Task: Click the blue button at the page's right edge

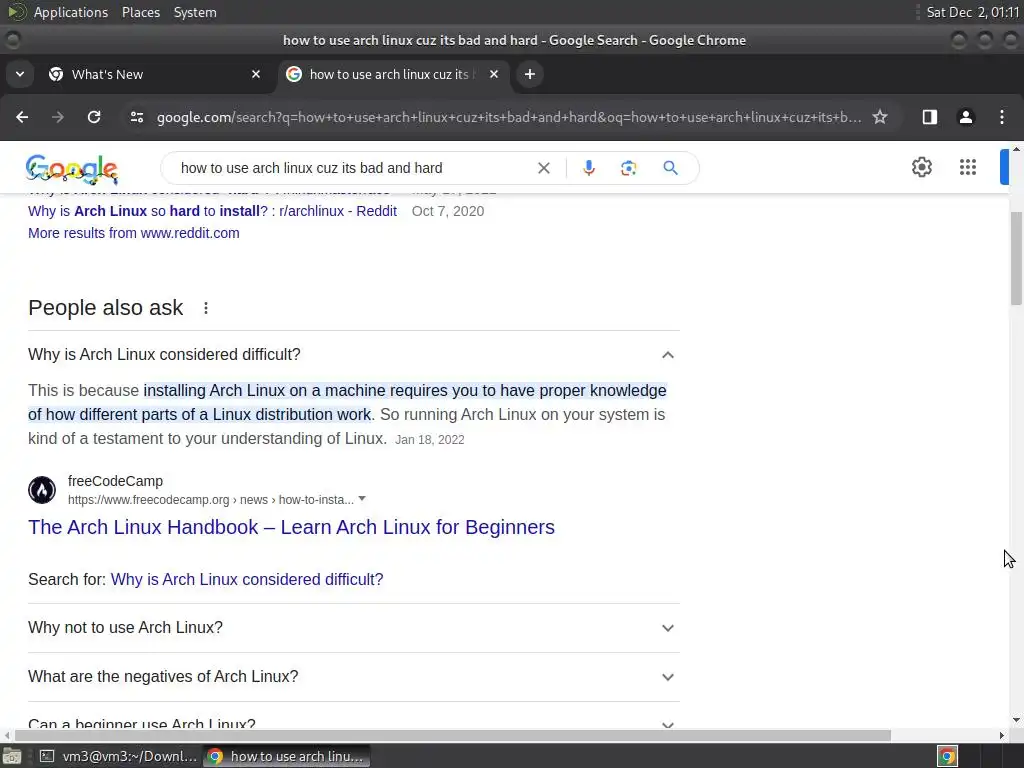Action: coord(1004,167)
